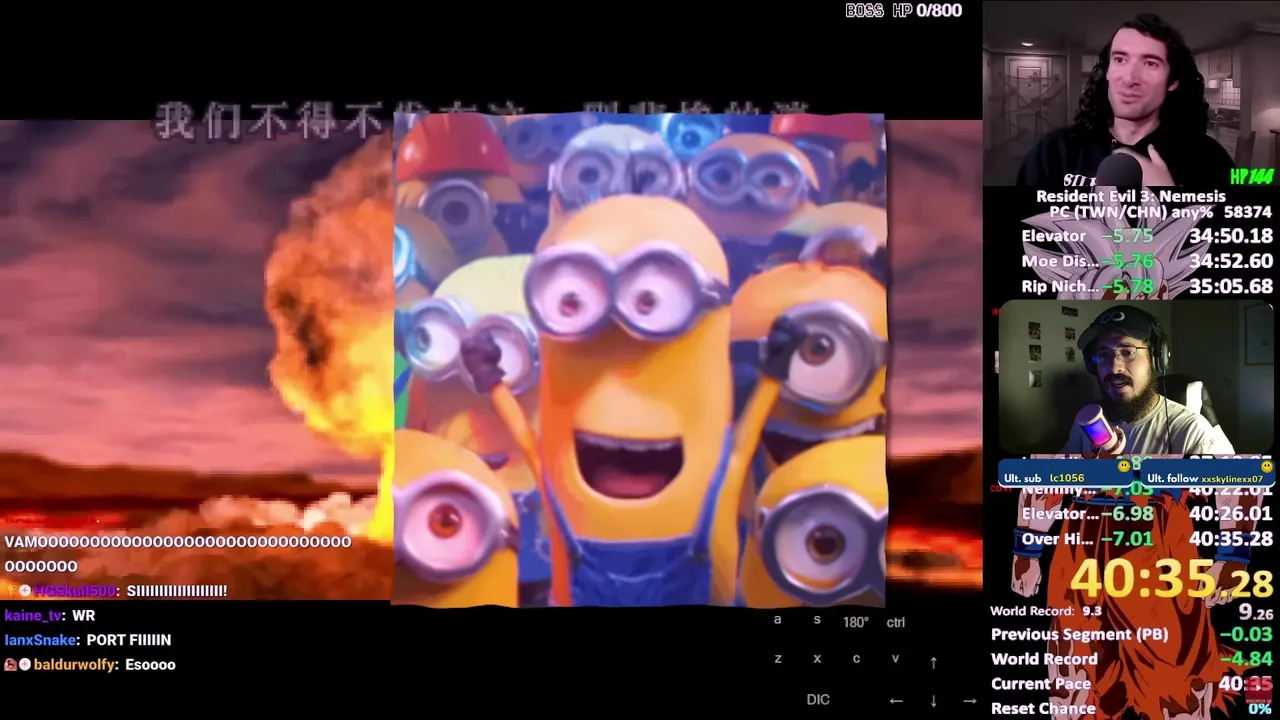1280x720 pixels.
Task: Open IanxSnake chat username
Action: 41,640
